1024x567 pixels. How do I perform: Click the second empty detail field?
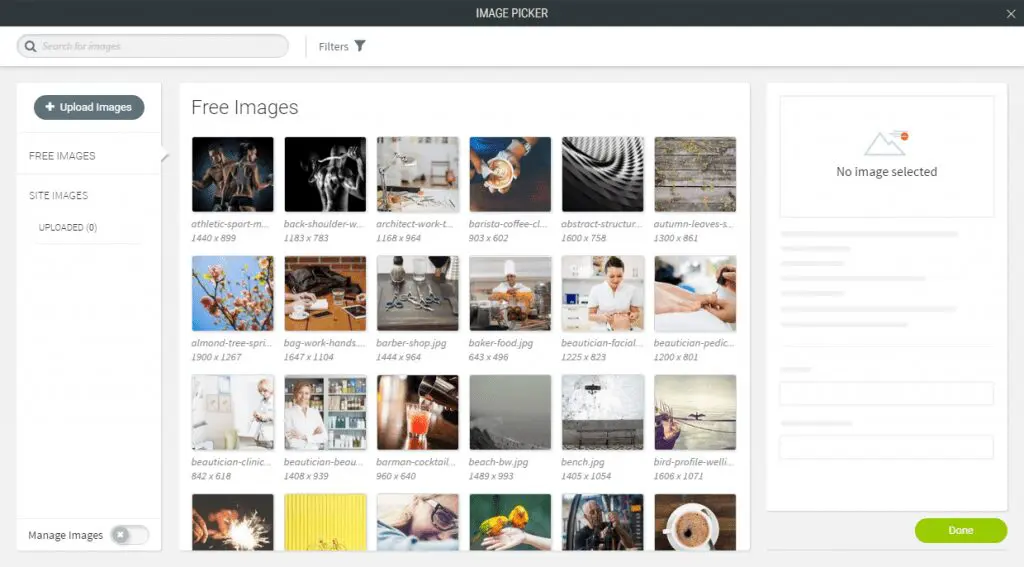(886, 447)
